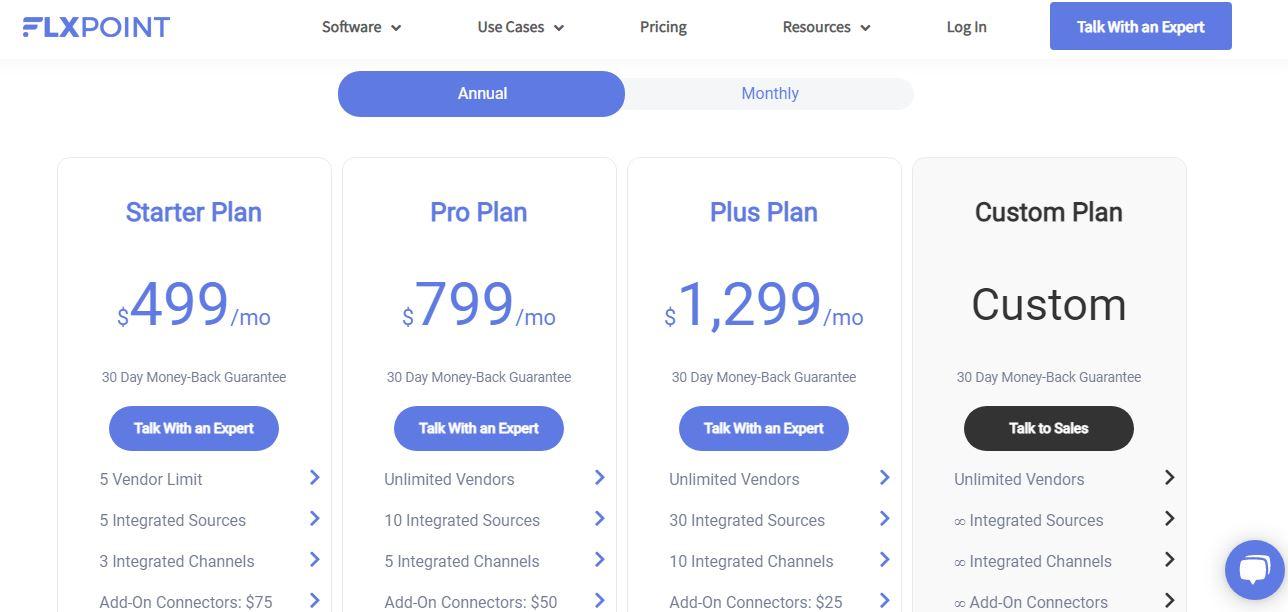Go to the Pricing page

pos(663,27)
